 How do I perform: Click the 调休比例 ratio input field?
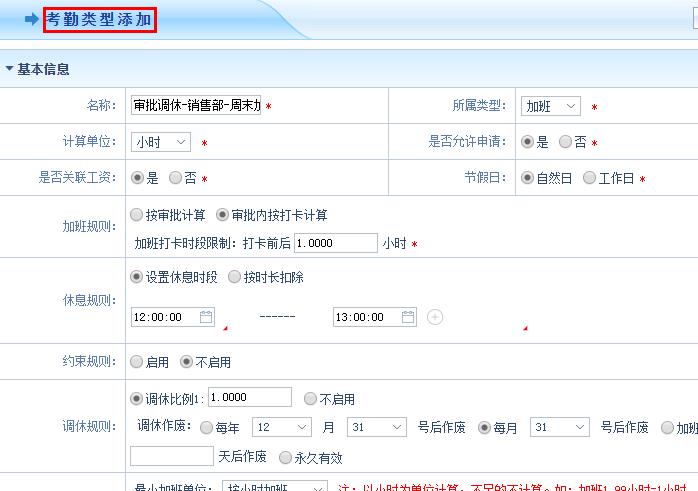(250, 397)
